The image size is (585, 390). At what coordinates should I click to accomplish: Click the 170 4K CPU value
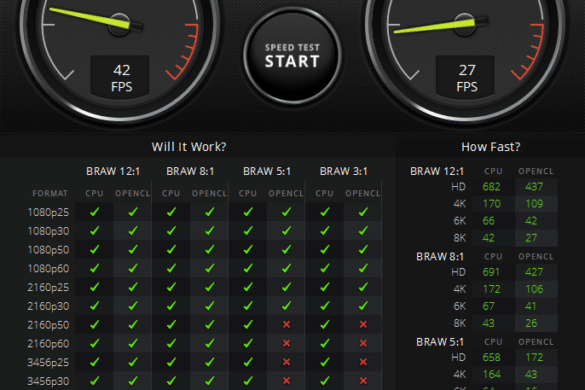click(x=491, y=204)
